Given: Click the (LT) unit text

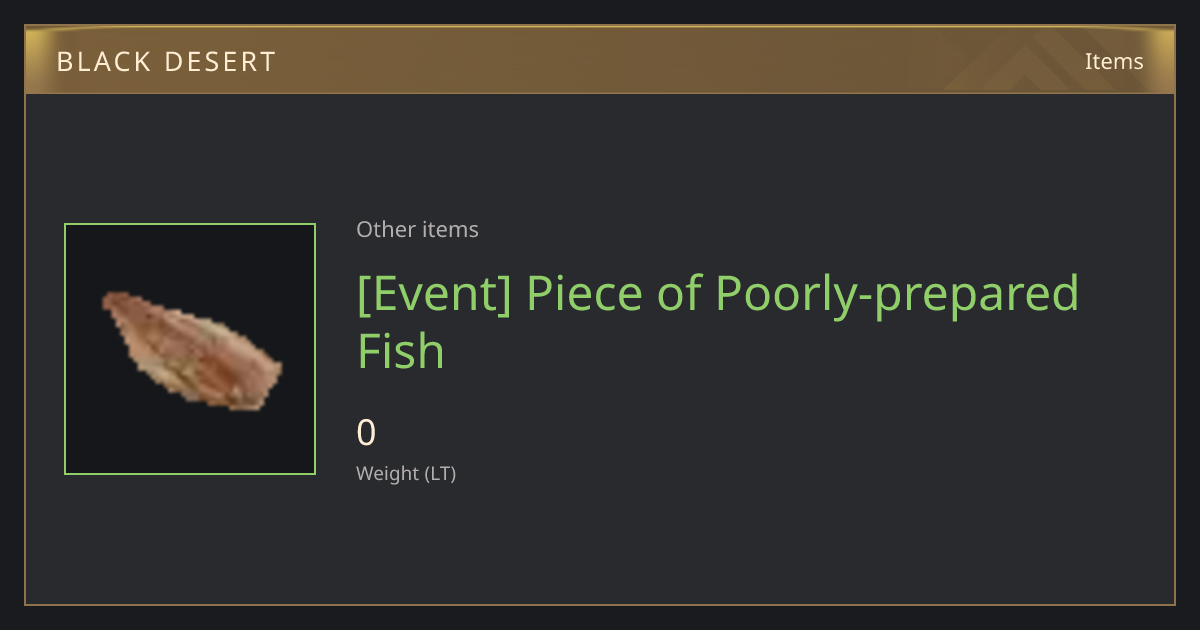Looking at the screenshot, I should tap(440, 473).
